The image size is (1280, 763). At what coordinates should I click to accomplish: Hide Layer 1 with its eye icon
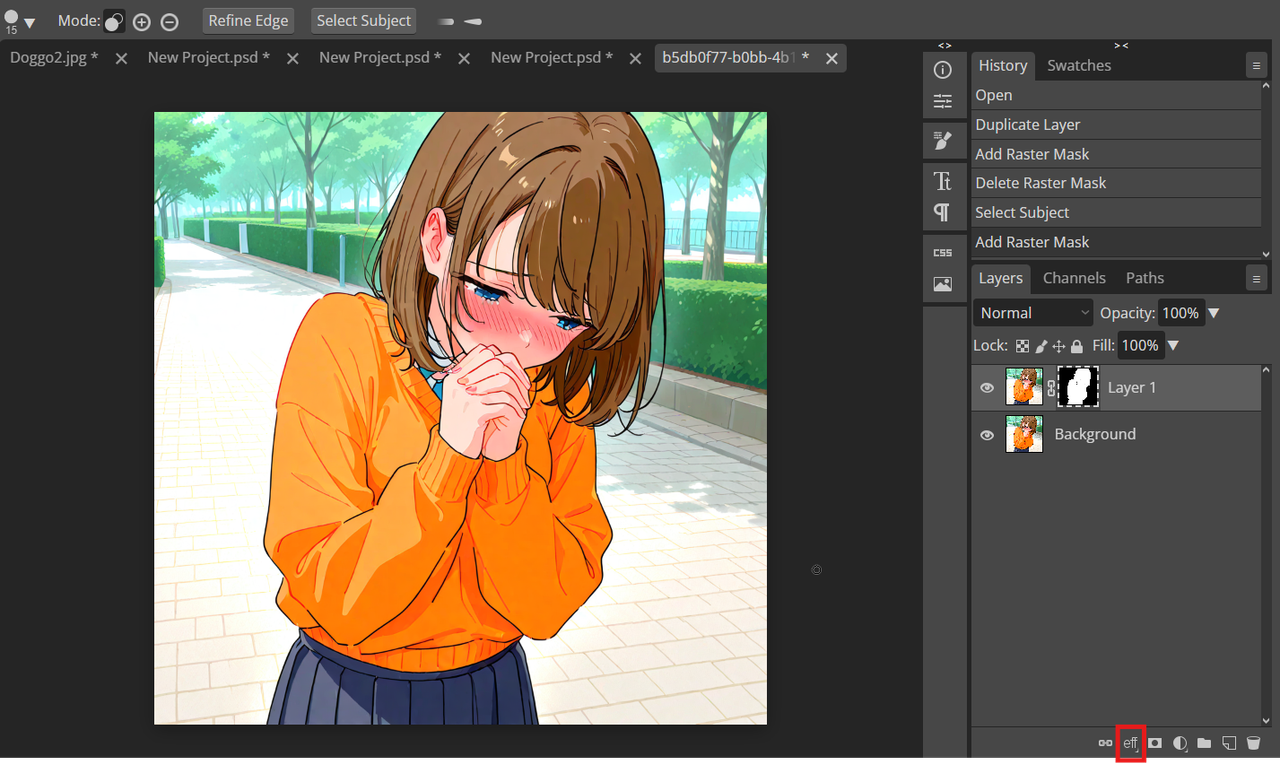(987, 388)
